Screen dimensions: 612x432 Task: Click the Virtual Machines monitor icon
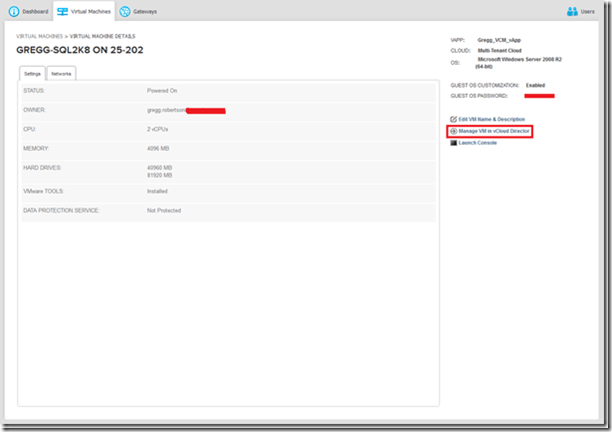pos(62,12)
